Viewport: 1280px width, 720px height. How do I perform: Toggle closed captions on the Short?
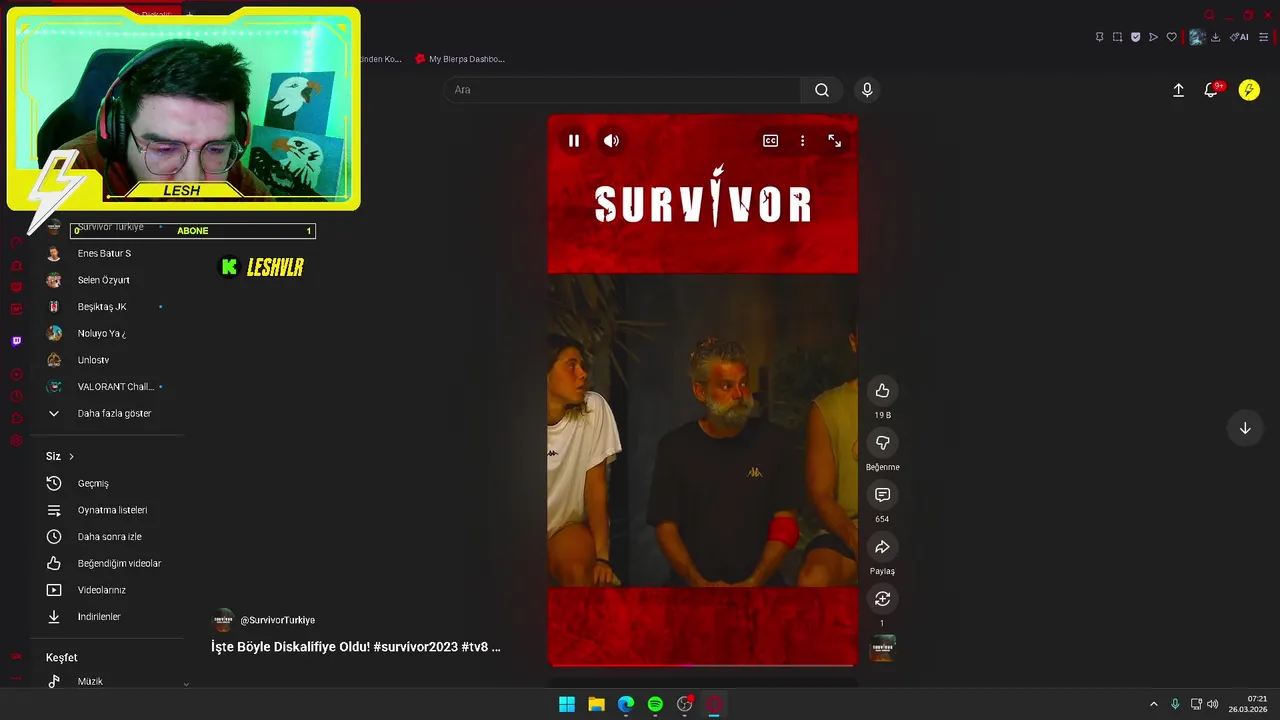tap(770, 141)
